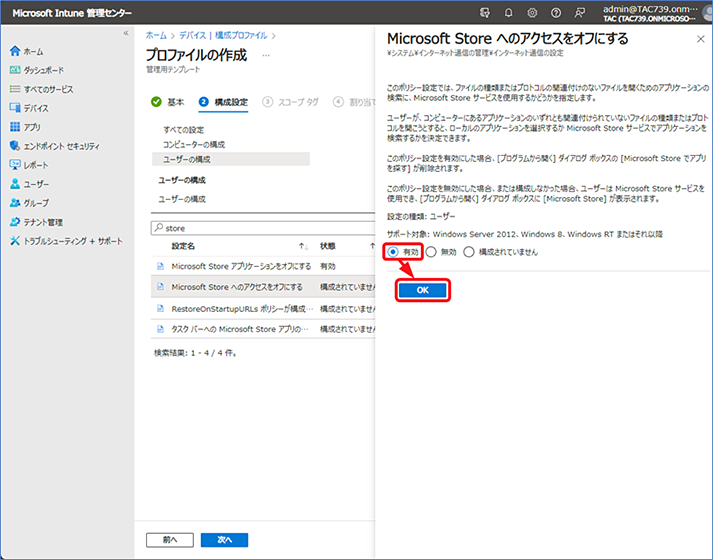Open the ellipsis menu beside プロファイルの作成
713x560 pixels.
click(266, 55)
